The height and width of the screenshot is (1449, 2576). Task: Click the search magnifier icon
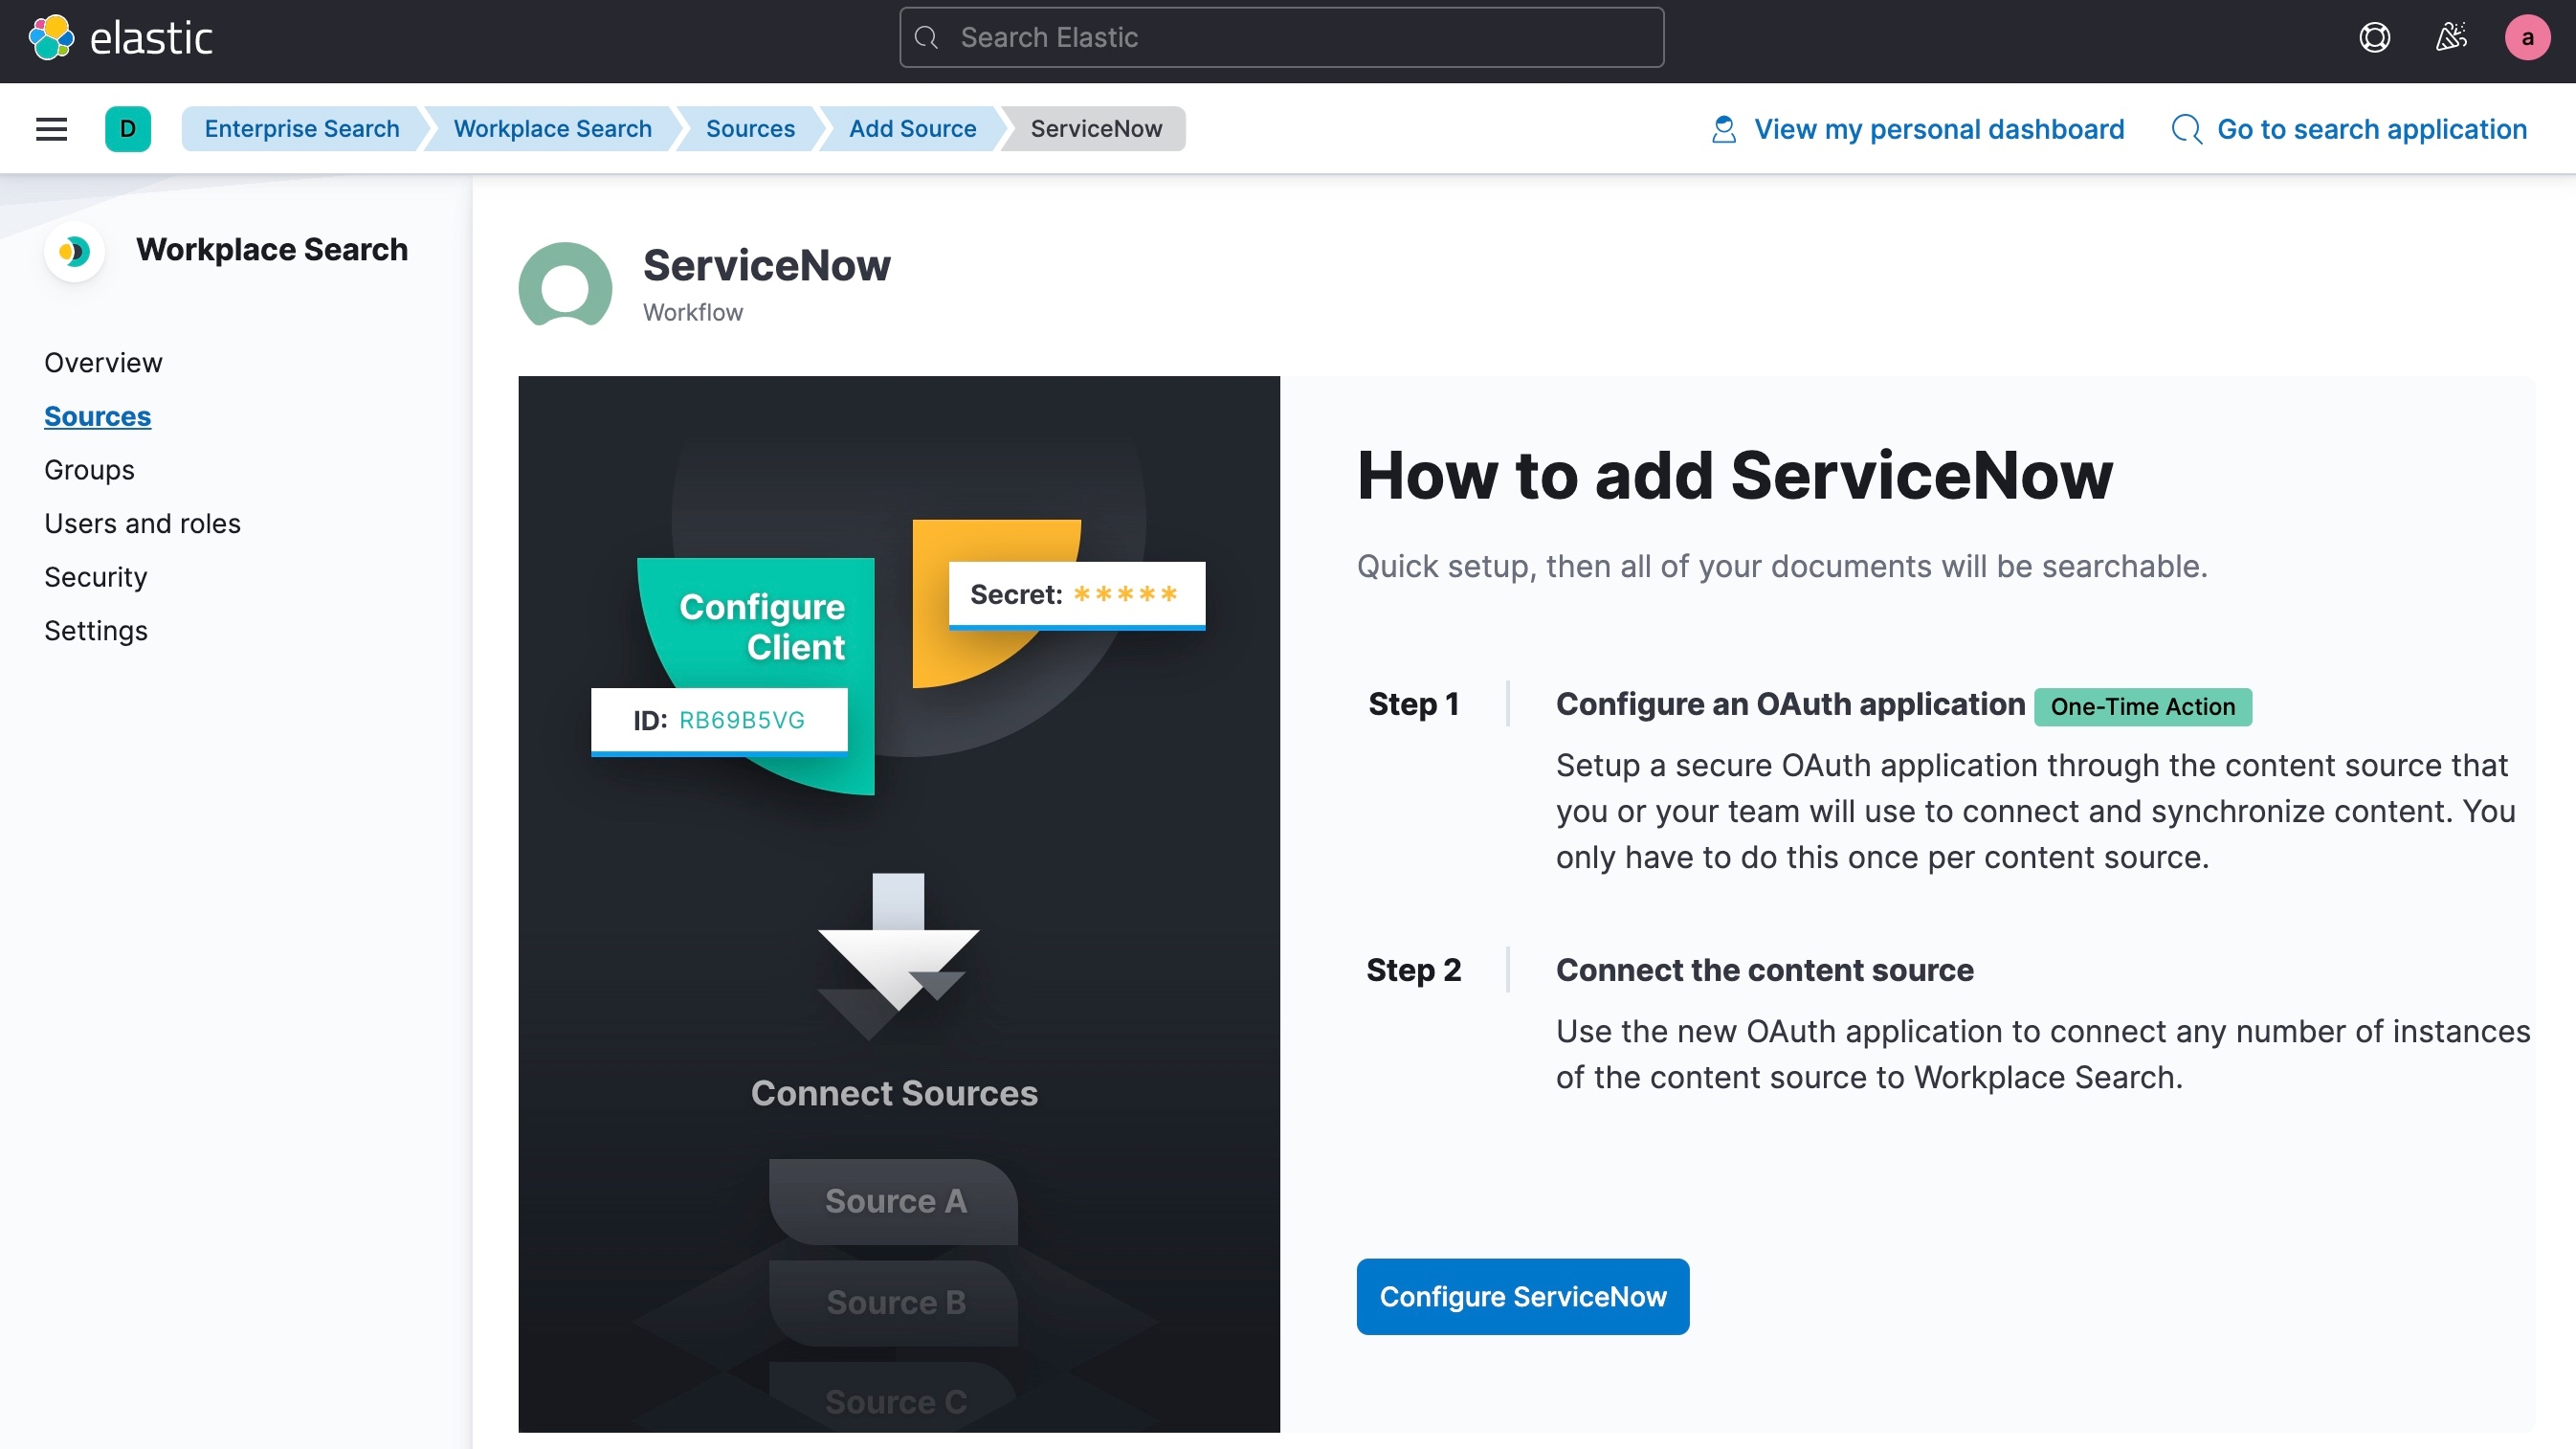click(927, 35)
